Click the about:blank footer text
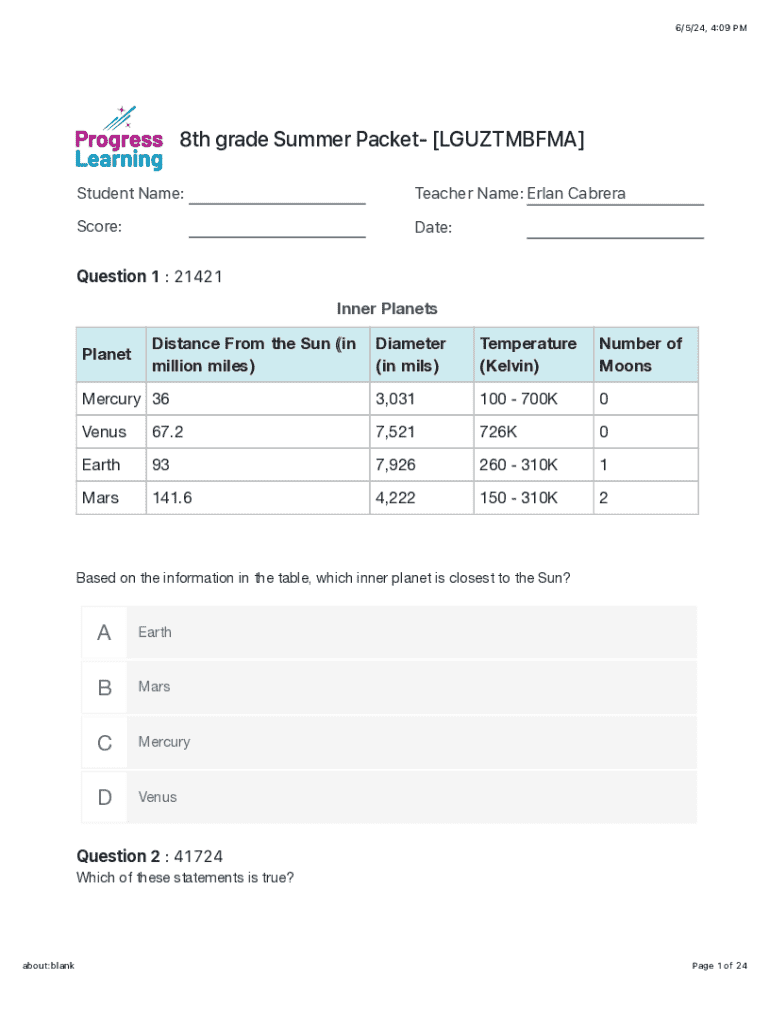Image resolution: width=770 pixels, height=1024 pixels. coord(49,965)
